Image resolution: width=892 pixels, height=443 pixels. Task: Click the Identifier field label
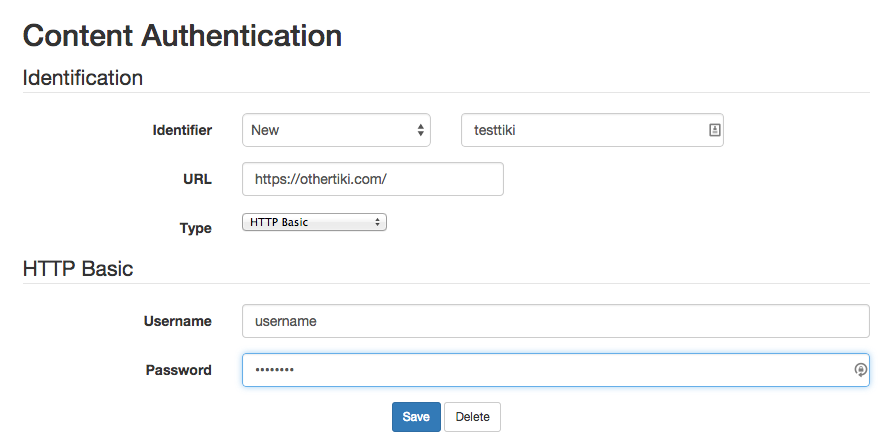[182, 130]
